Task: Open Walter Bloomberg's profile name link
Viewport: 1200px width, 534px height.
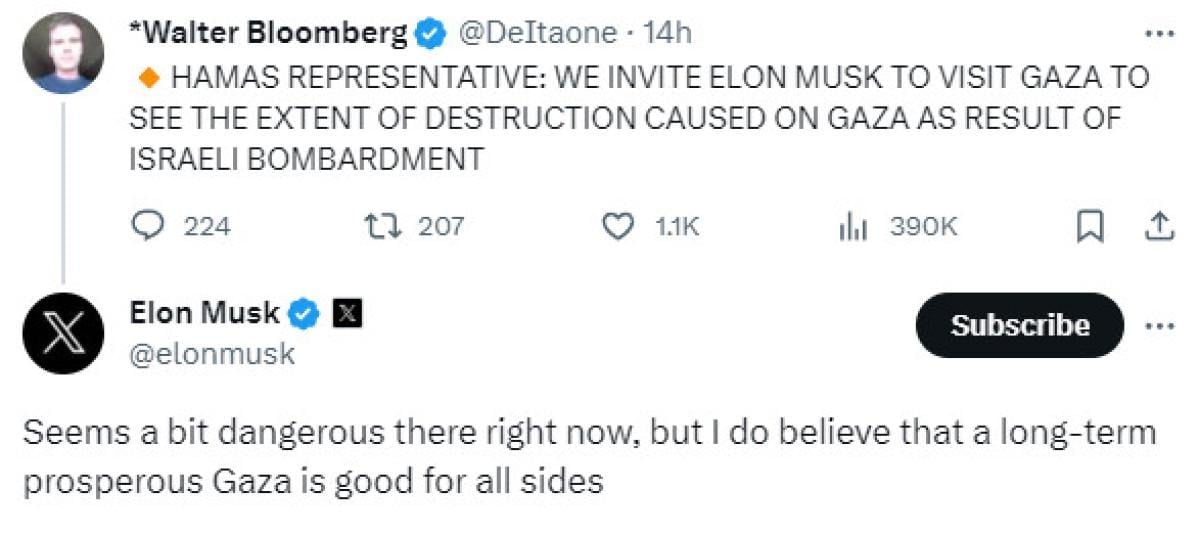Action: point(268,34)
